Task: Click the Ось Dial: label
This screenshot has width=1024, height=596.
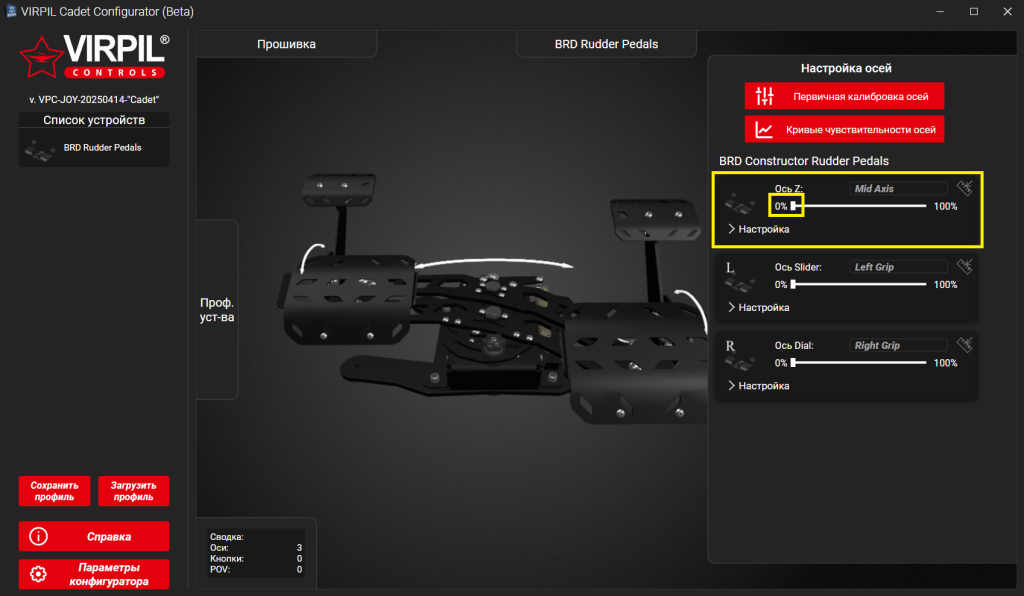Action: point(794,345)
